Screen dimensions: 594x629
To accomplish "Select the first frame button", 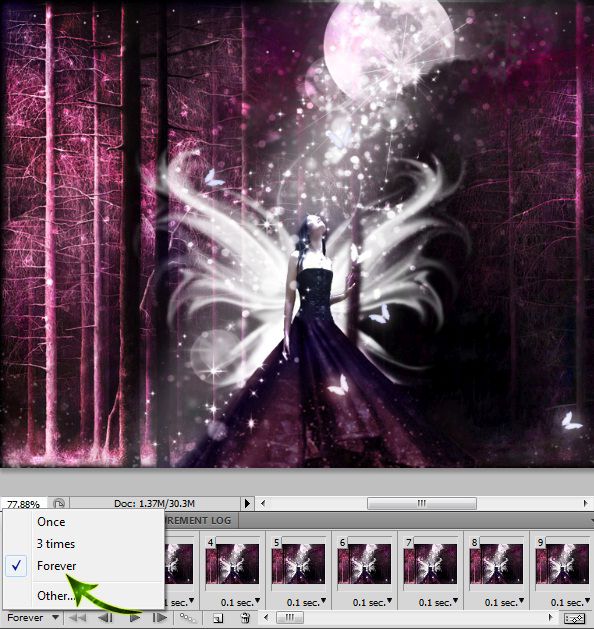I will [79, 618].
